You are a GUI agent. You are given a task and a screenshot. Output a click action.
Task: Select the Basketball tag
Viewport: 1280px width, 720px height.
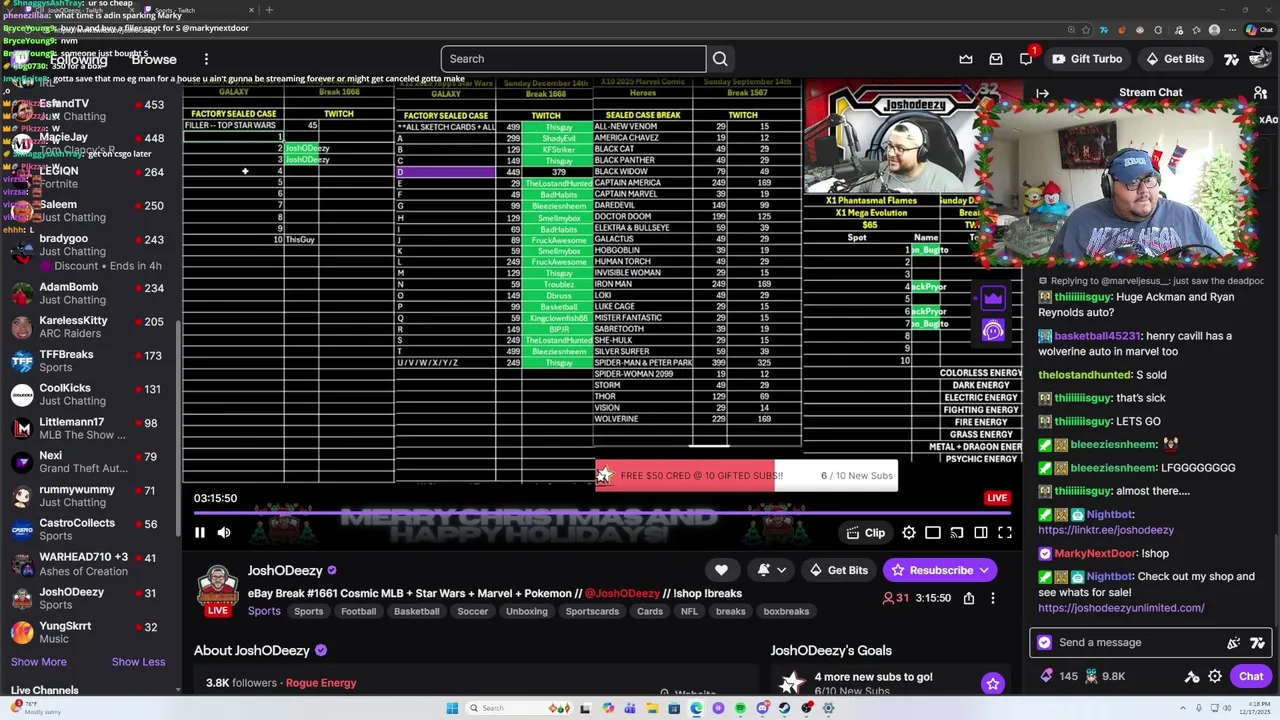click(417, 611)
